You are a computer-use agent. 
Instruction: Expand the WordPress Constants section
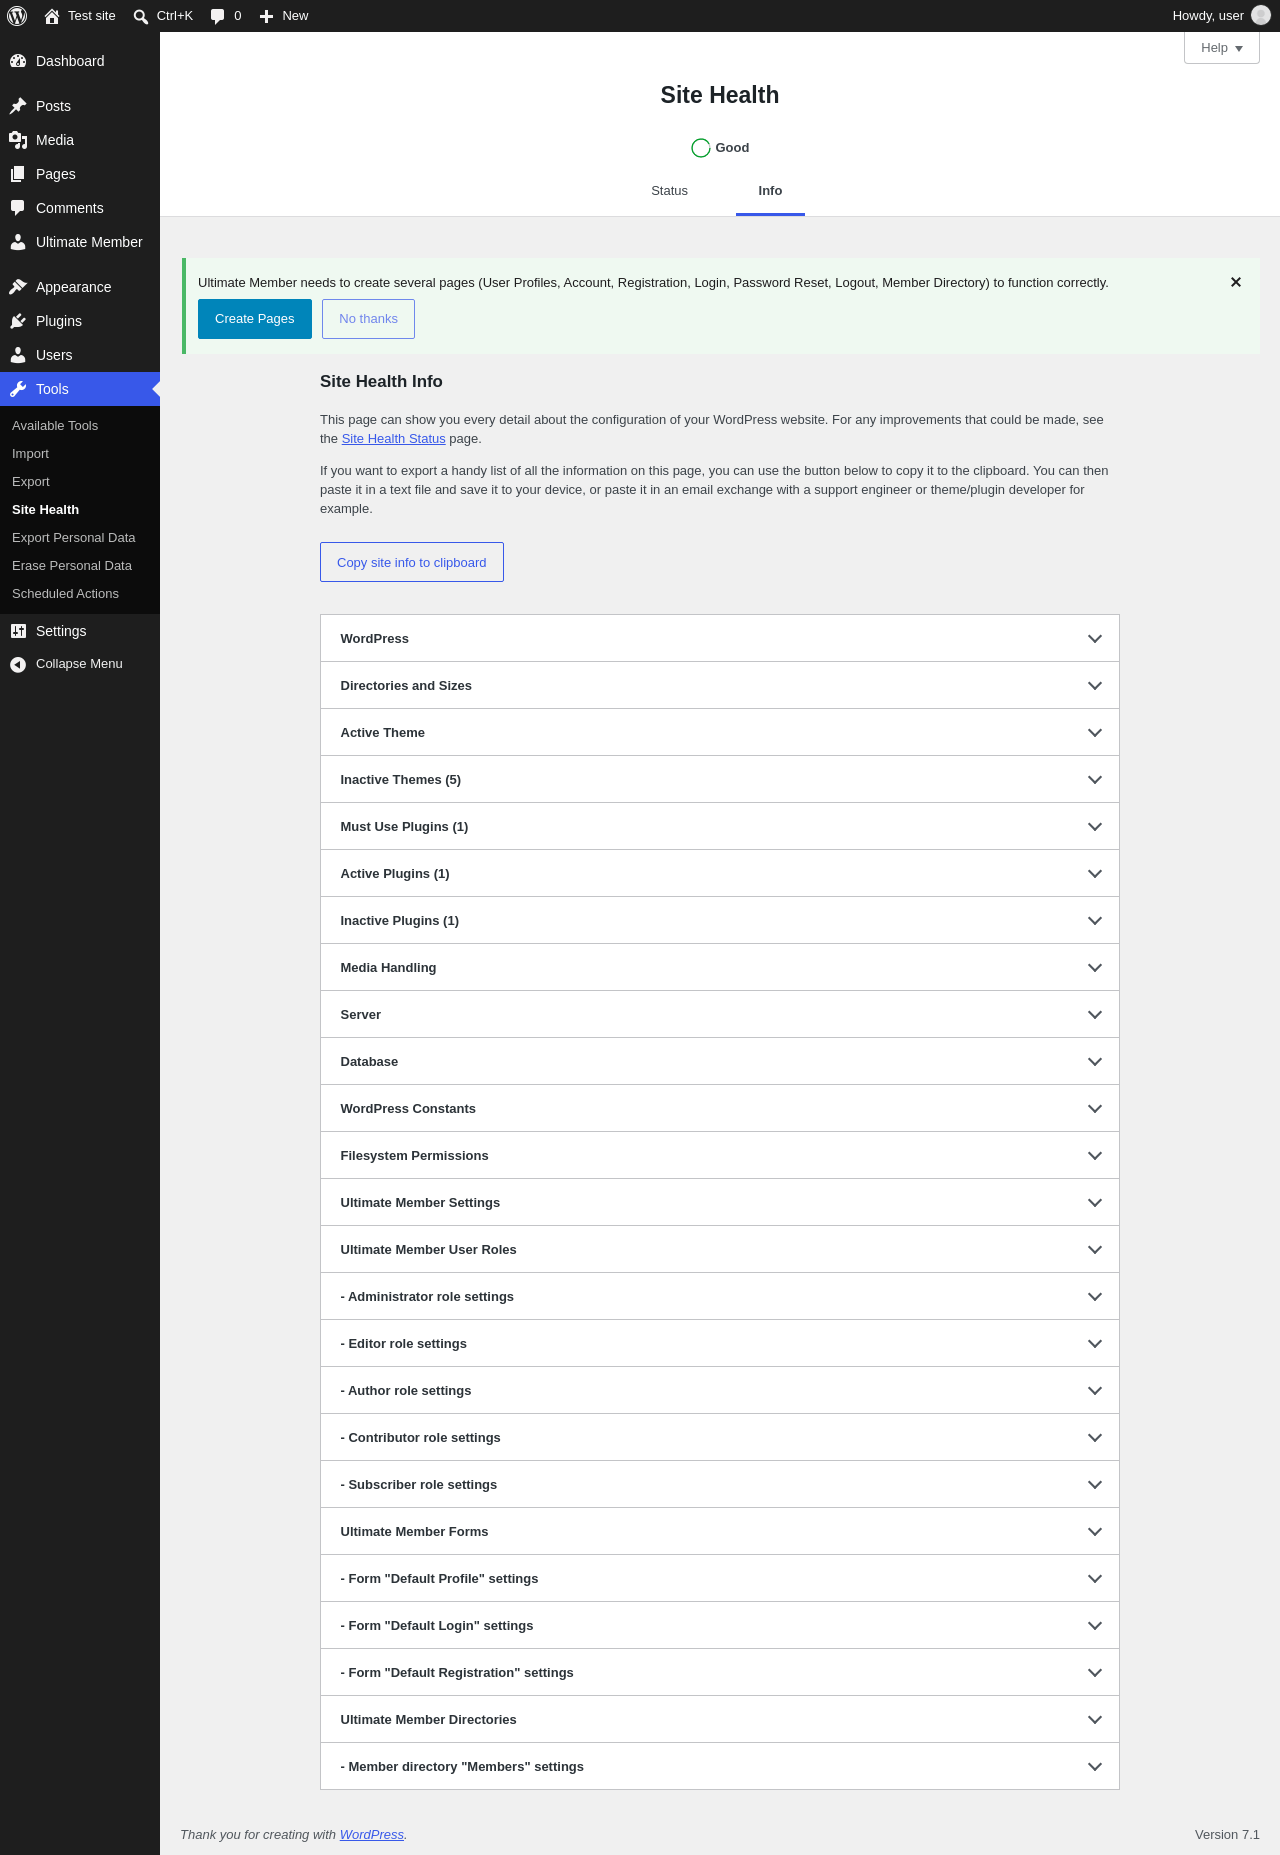[720, 1108]
